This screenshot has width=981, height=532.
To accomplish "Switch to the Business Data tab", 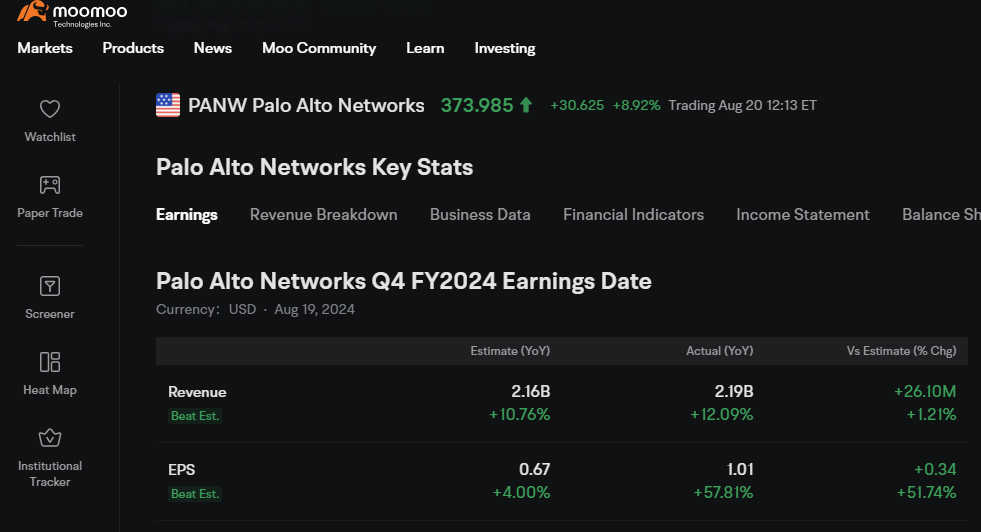I will (x=480, y=215).
